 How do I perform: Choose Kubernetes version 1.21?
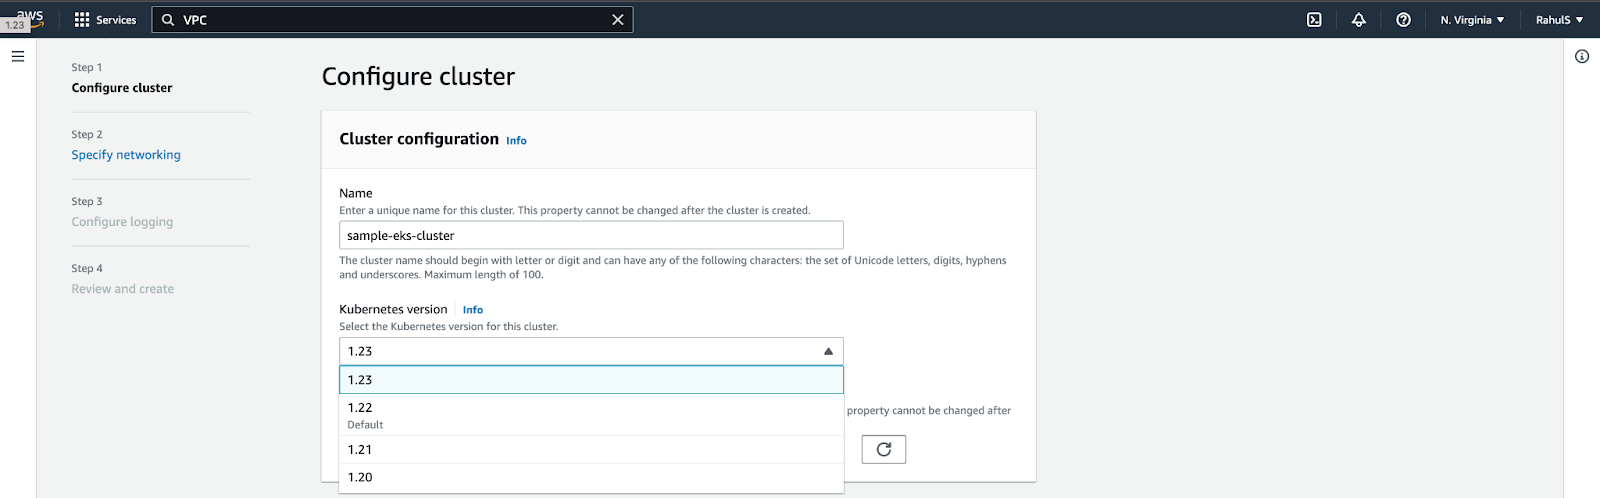coord(591,450)
